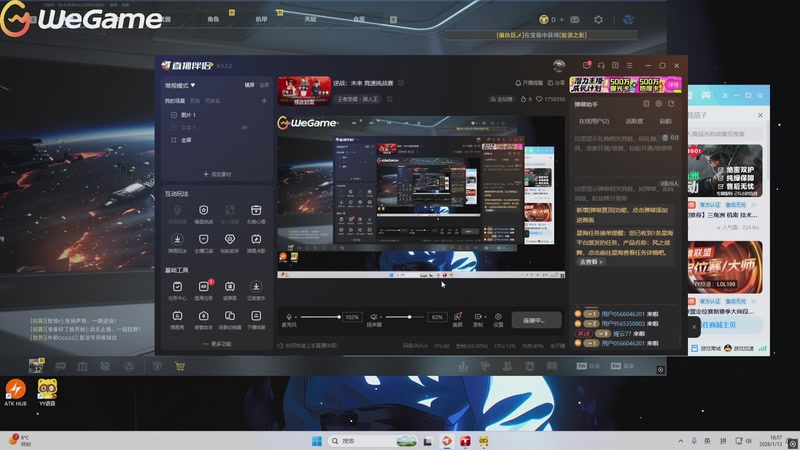This screenshot has height=450, width=800.
Task: Click the 修改封面 cover thumbnail
Action: pos(304,91)
